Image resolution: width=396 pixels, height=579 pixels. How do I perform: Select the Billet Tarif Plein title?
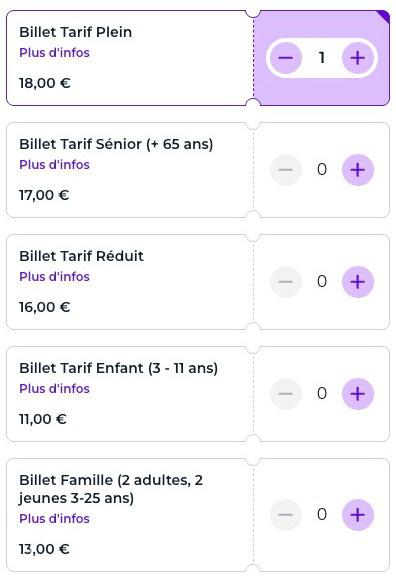click(x=75, y=32)
